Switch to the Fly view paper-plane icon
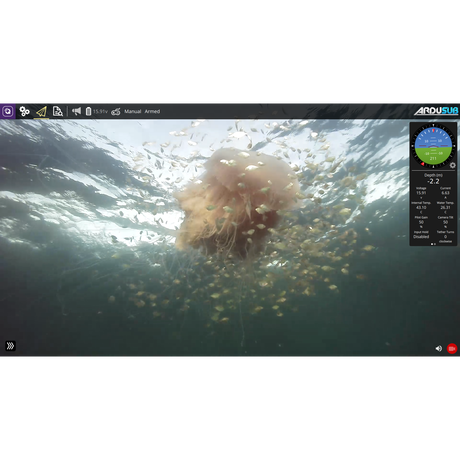This screenshot has height=460, width=460. [x=41, y=111]
